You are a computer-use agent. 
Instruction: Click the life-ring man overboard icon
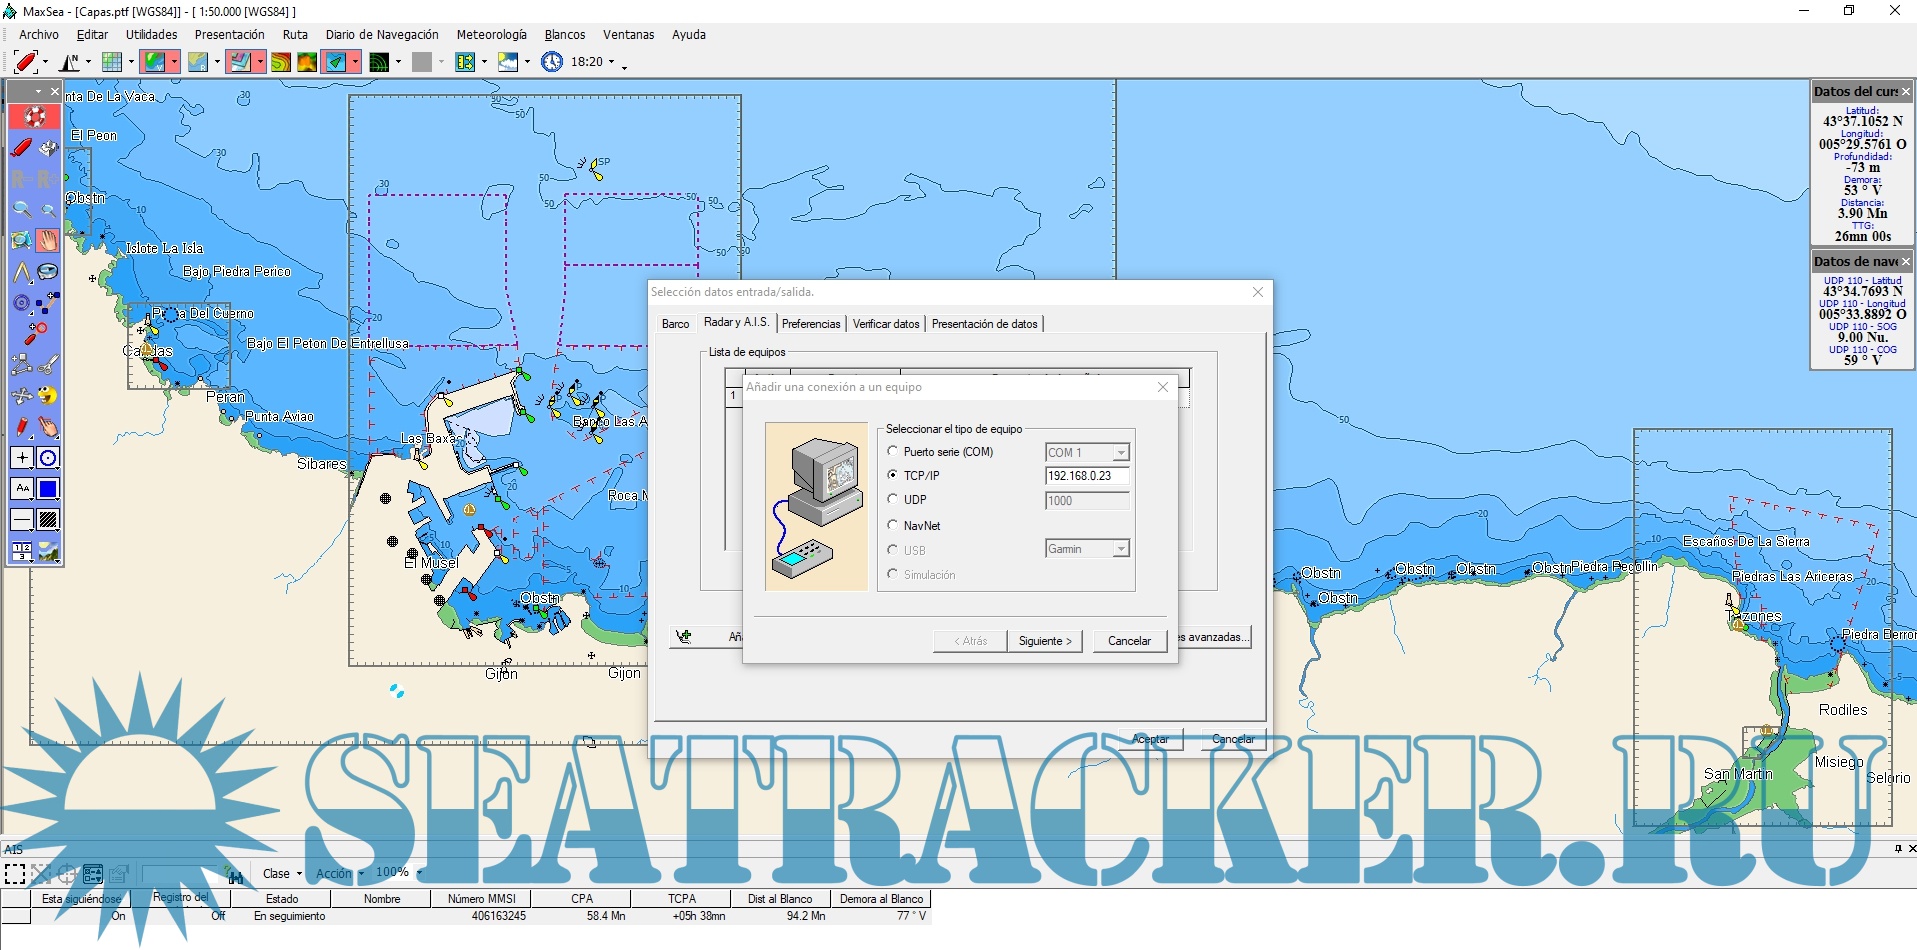click(x=35, y=117)
